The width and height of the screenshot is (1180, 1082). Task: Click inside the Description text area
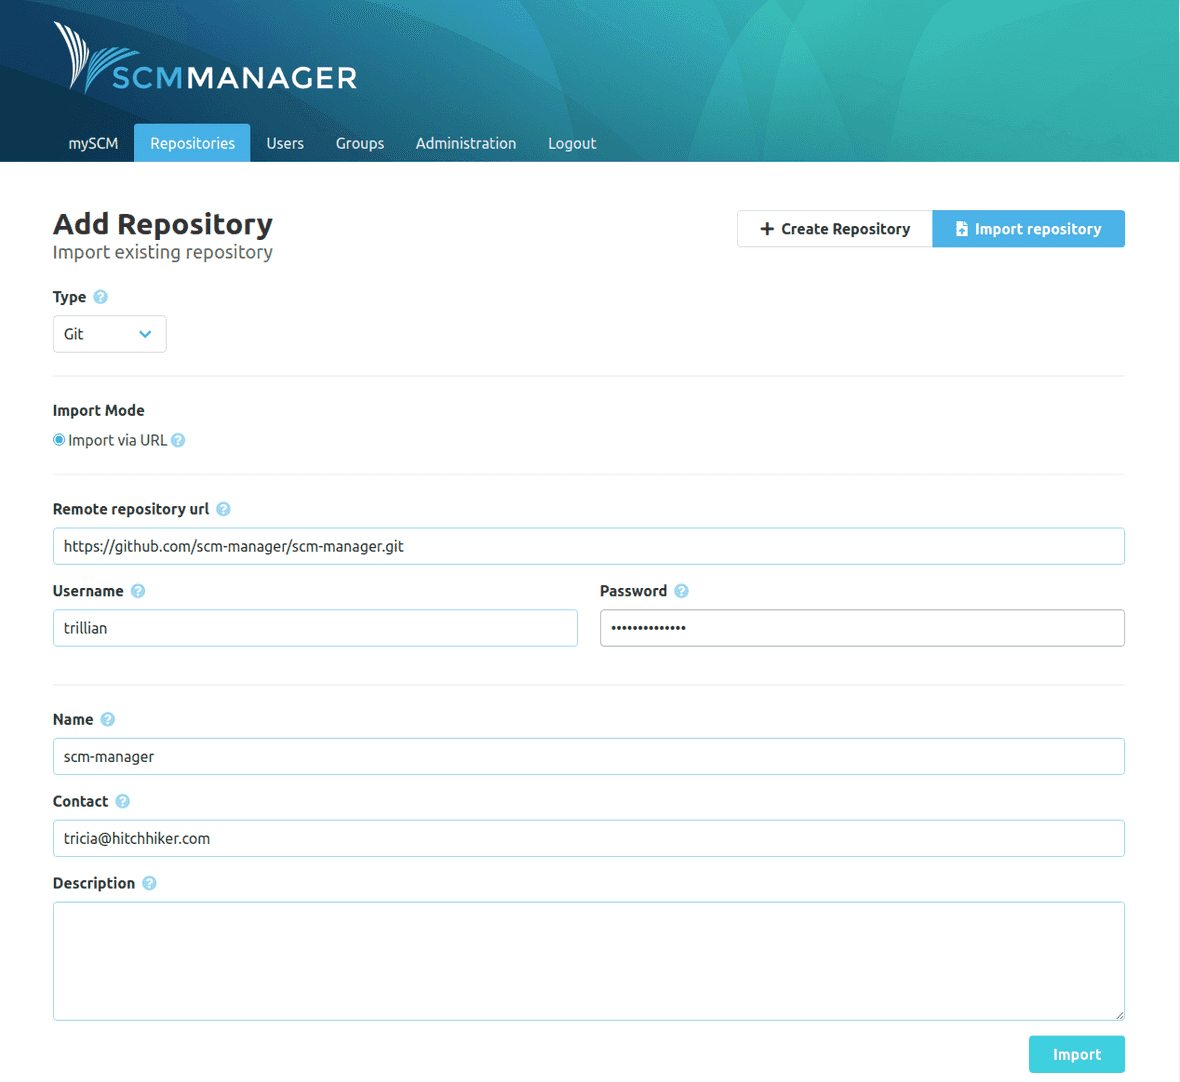(x=588, y=960)
